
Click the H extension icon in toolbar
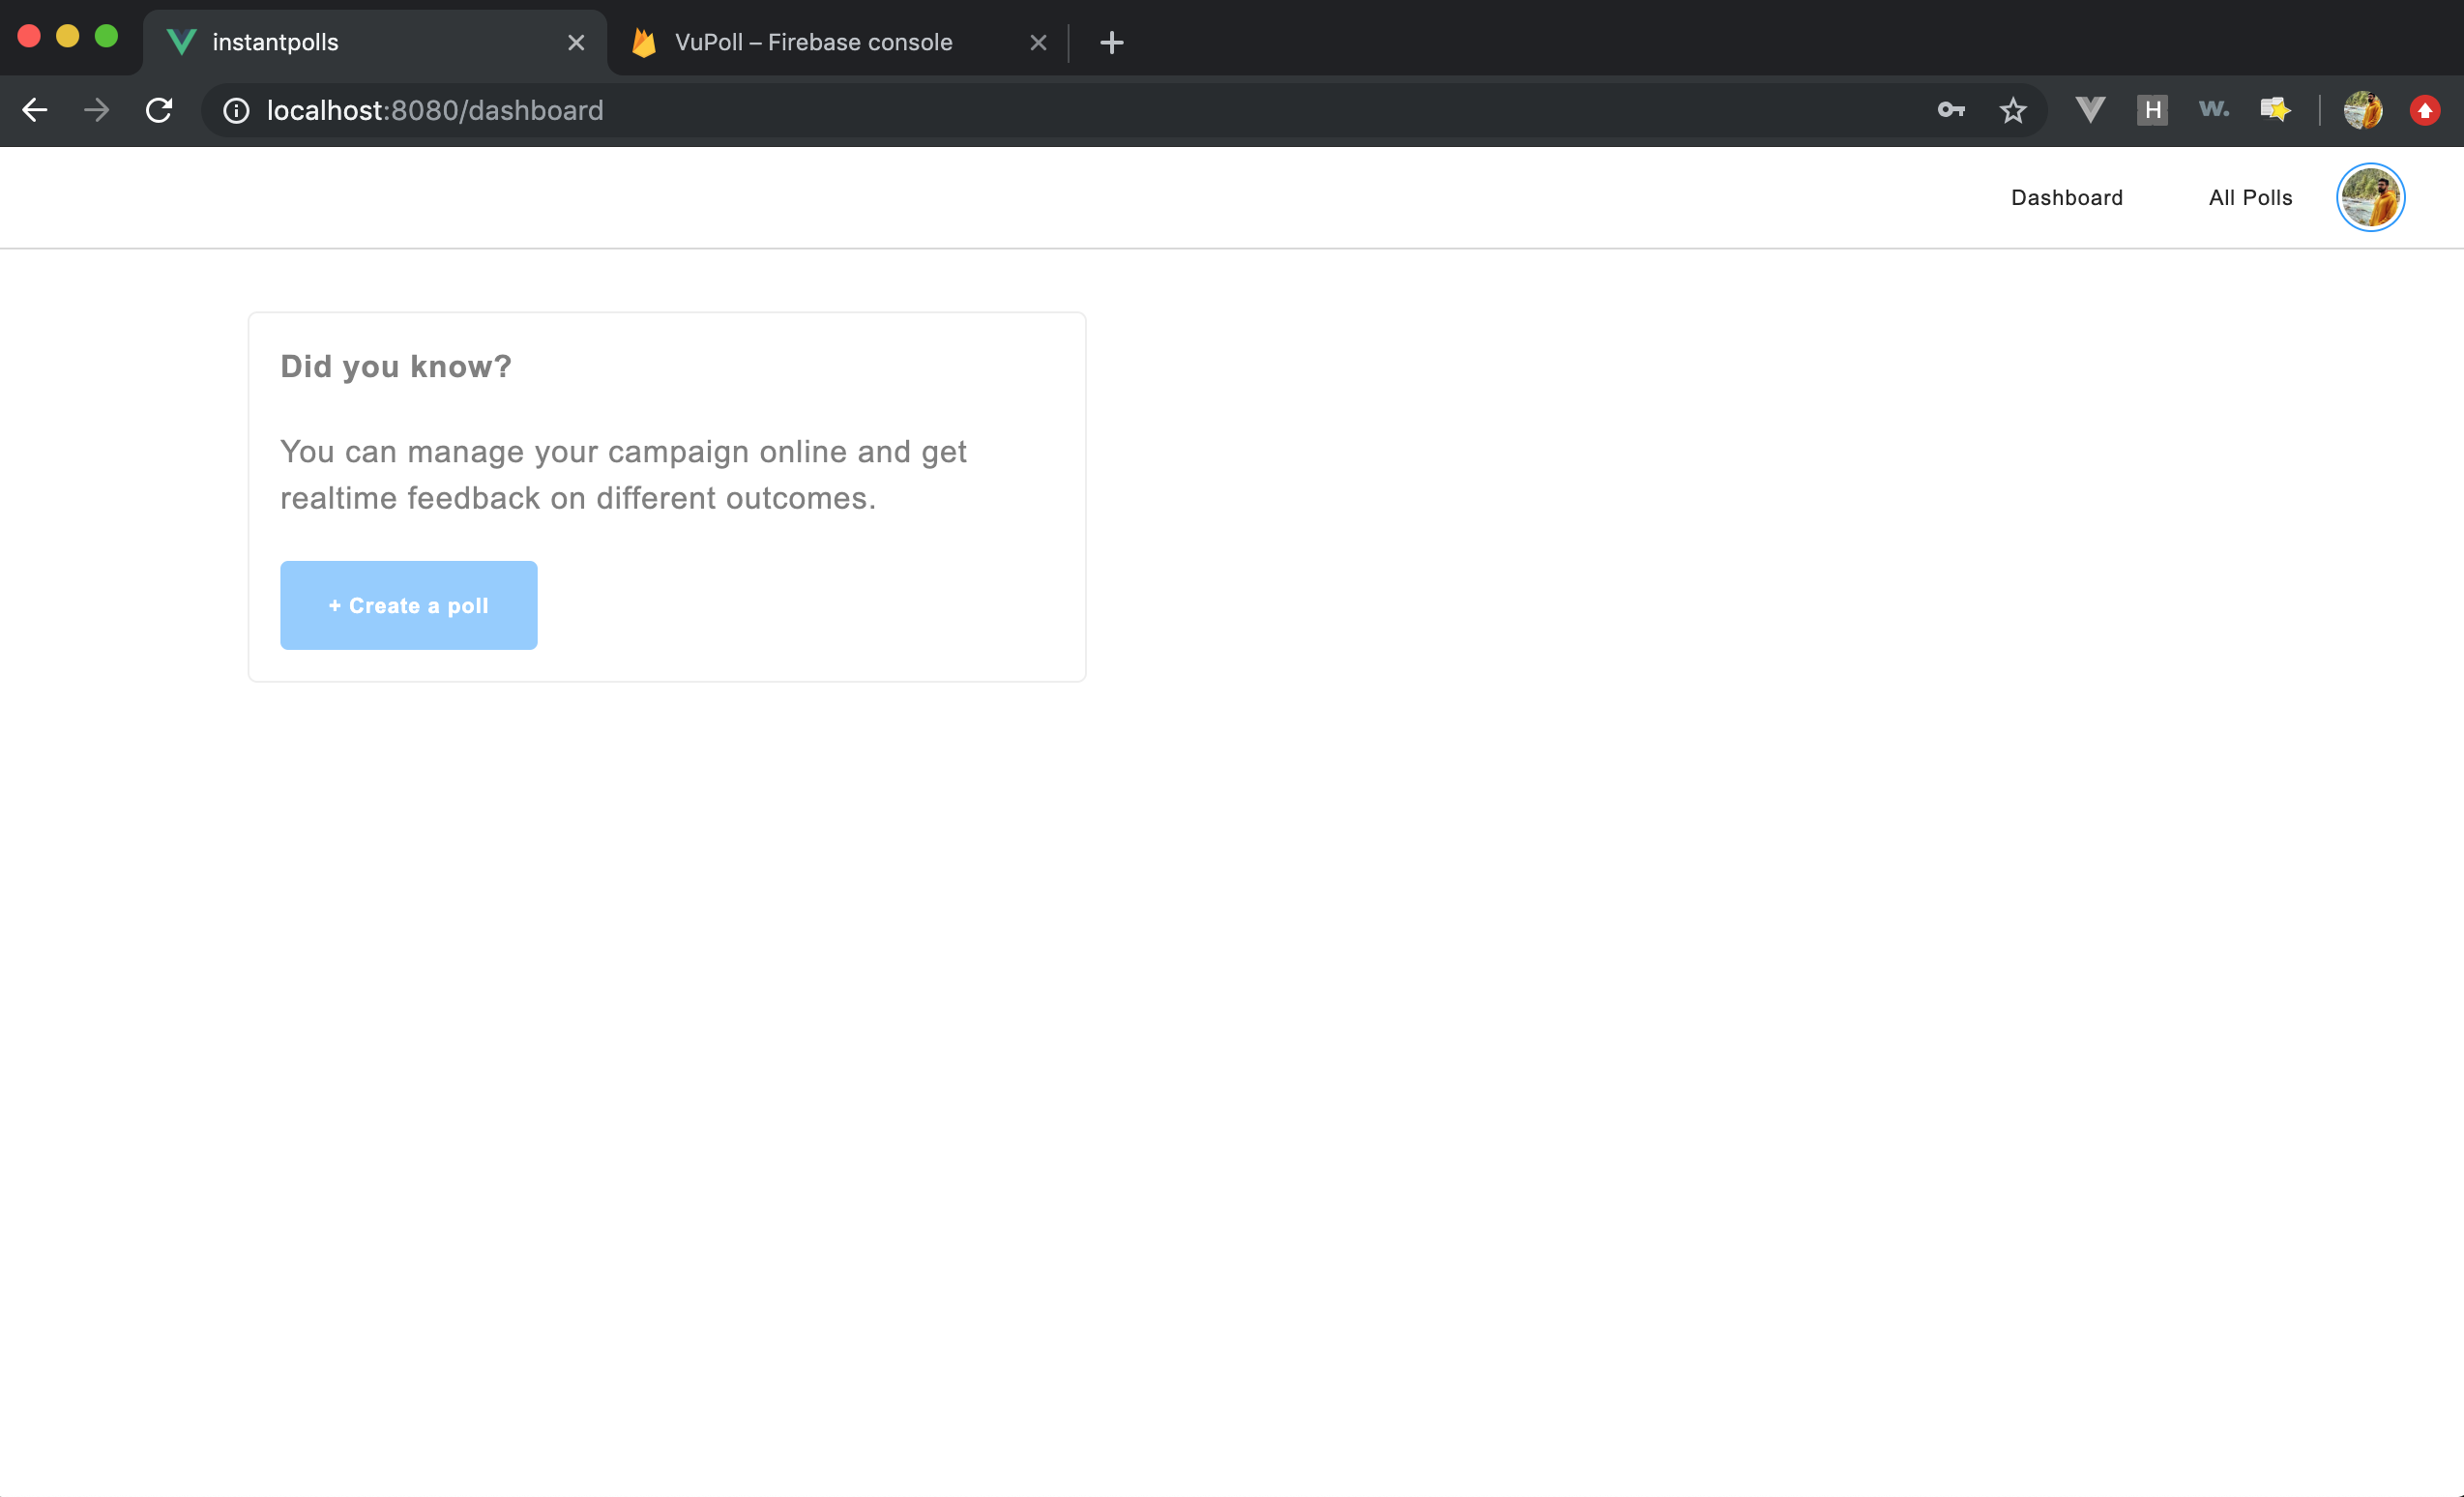(2152, 110)
